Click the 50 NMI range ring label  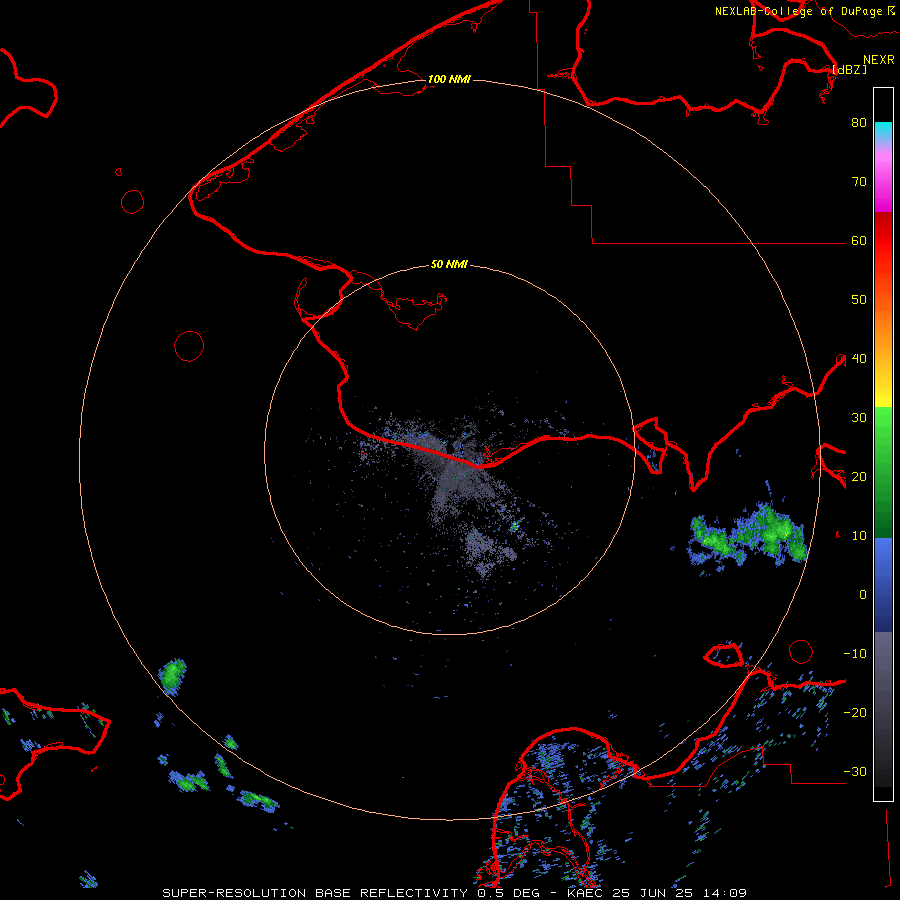coord(449,264)
